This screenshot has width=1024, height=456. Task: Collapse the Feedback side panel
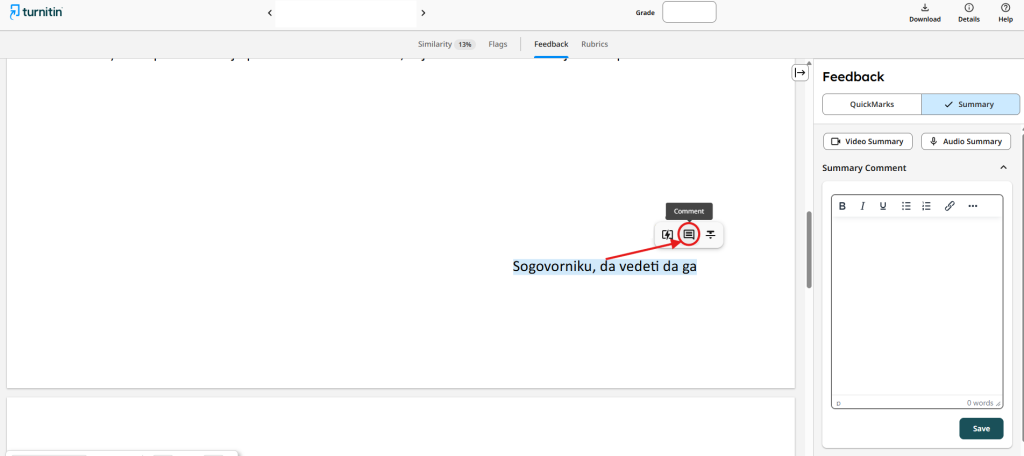tap(800, 73)
